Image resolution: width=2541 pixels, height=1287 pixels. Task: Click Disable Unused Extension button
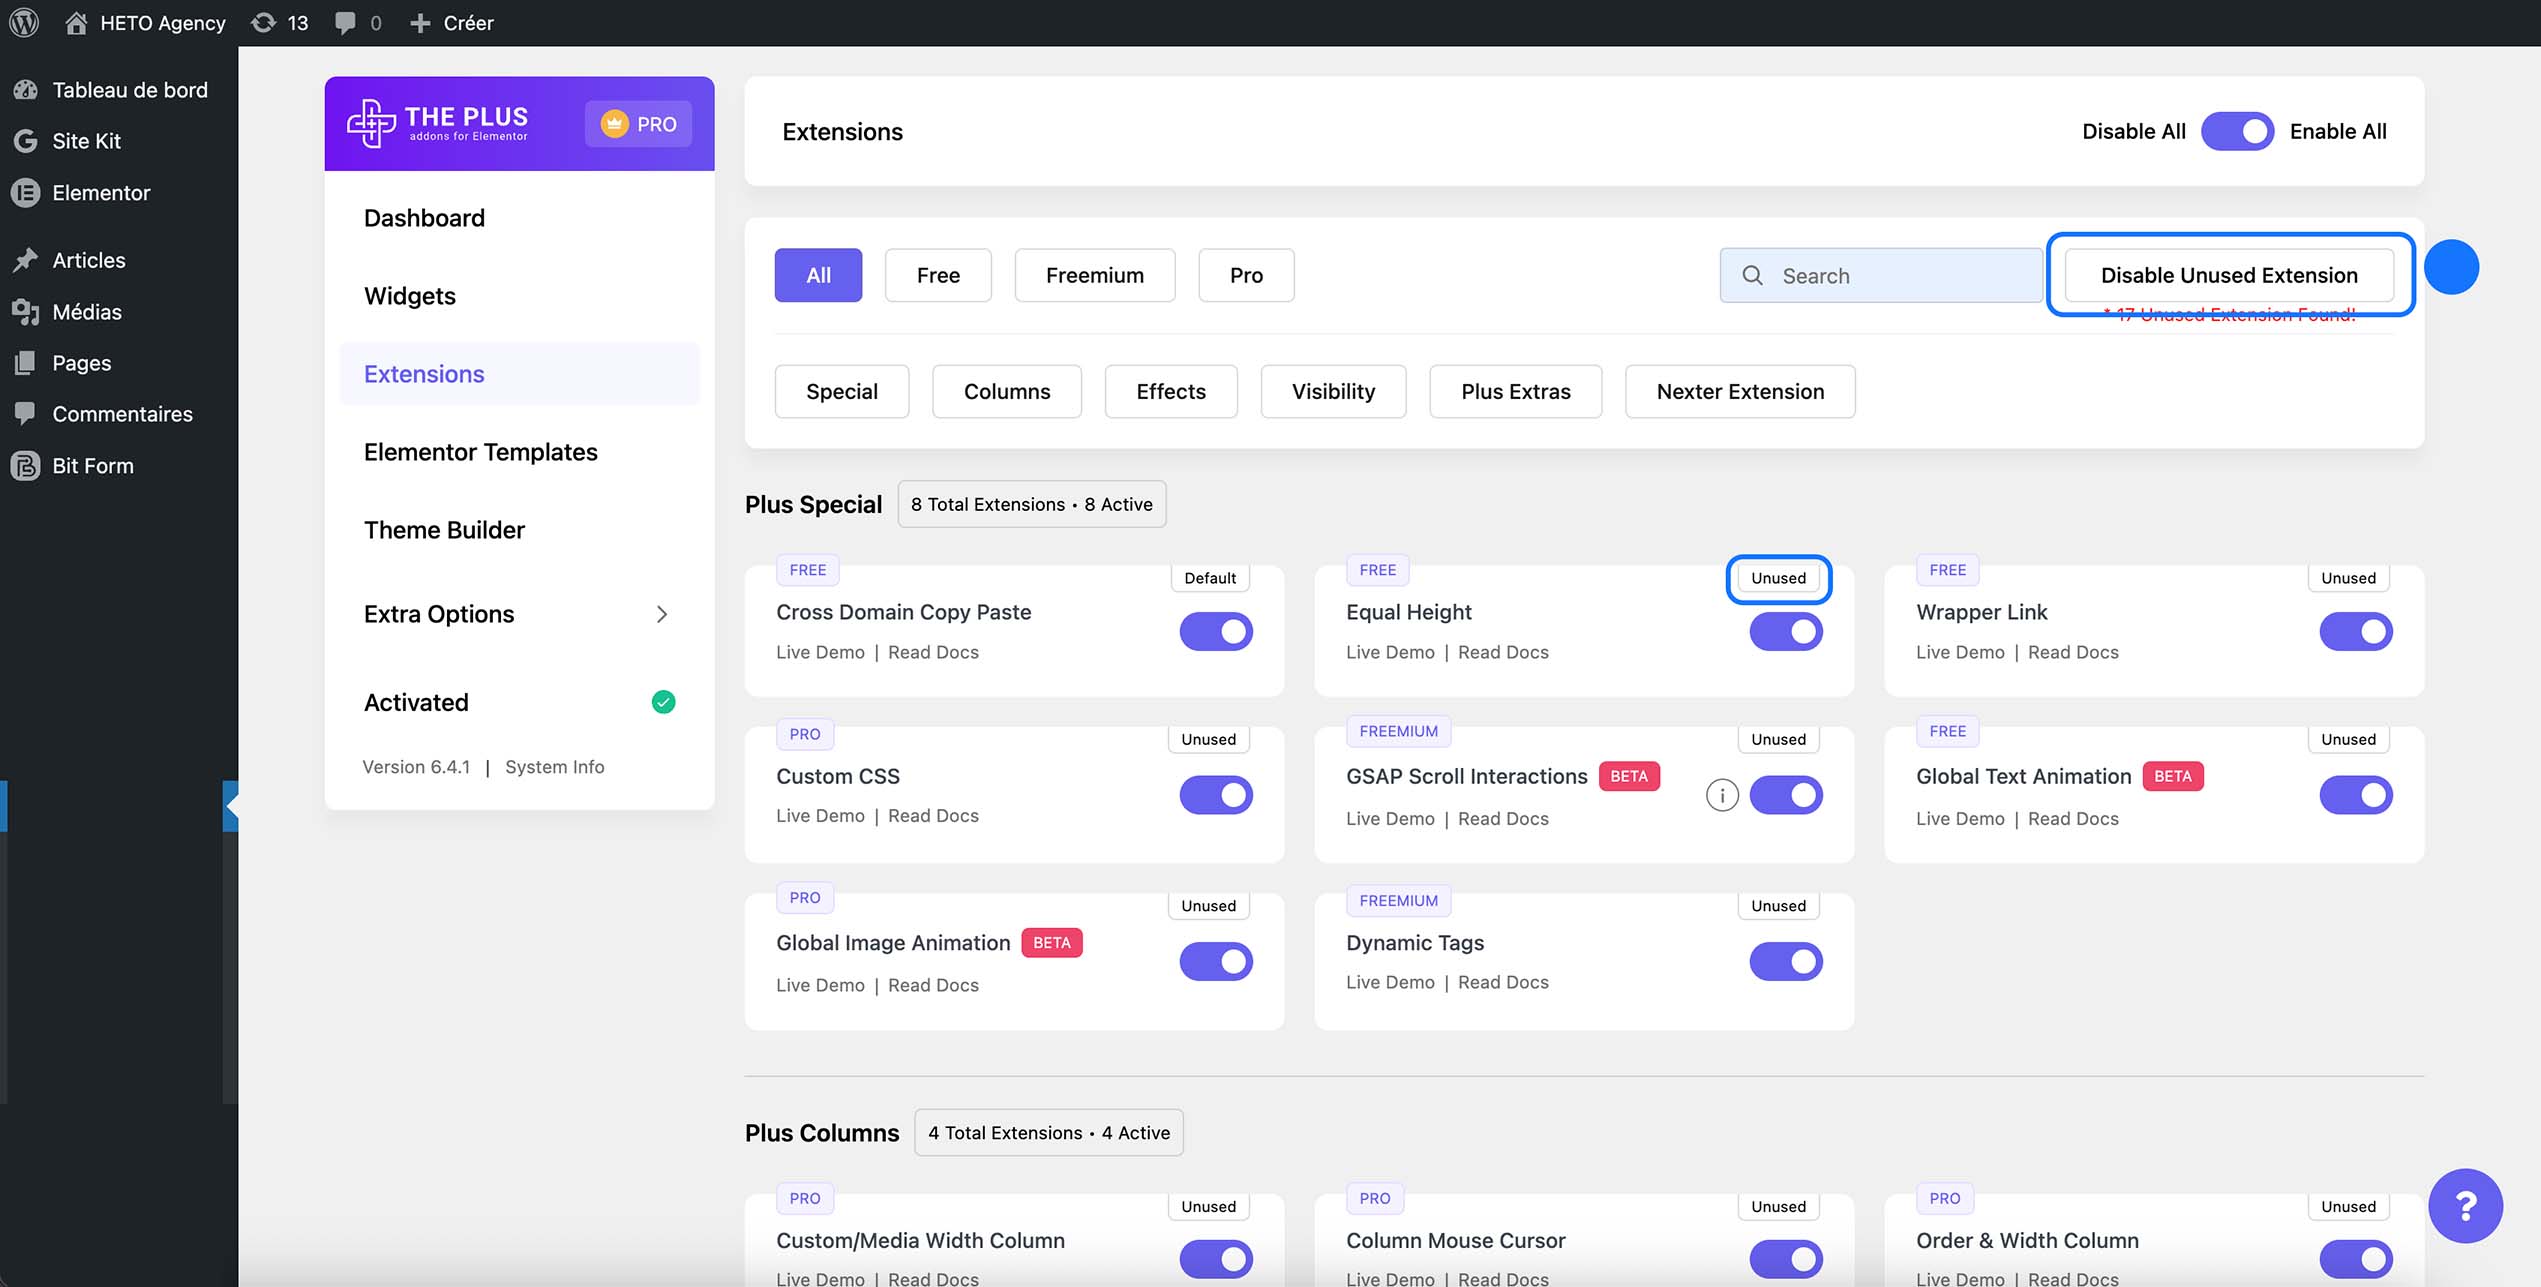(2228, 275)
